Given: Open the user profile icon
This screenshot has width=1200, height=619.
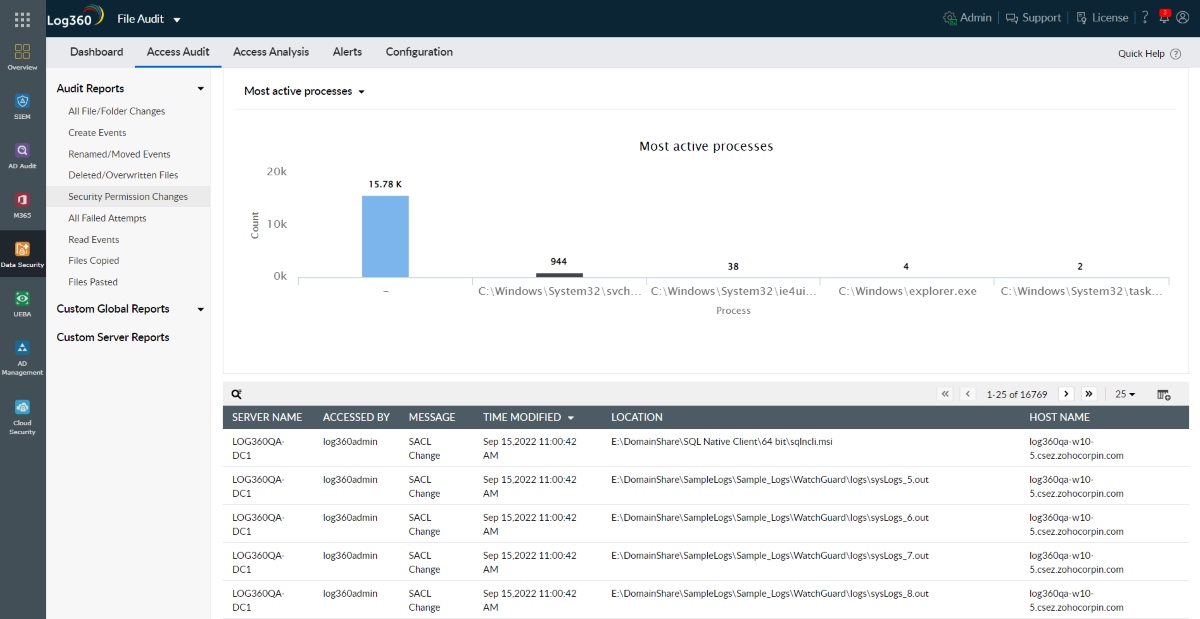Looking at the screenshot, I should pos(1183,18).
